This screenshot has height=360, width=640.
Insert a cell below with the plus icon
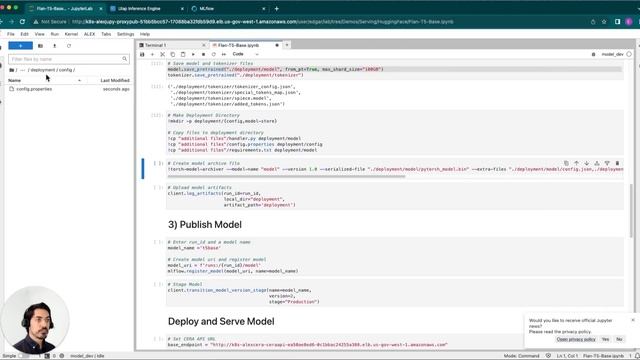pyautogui.click(x=152, y=54)
